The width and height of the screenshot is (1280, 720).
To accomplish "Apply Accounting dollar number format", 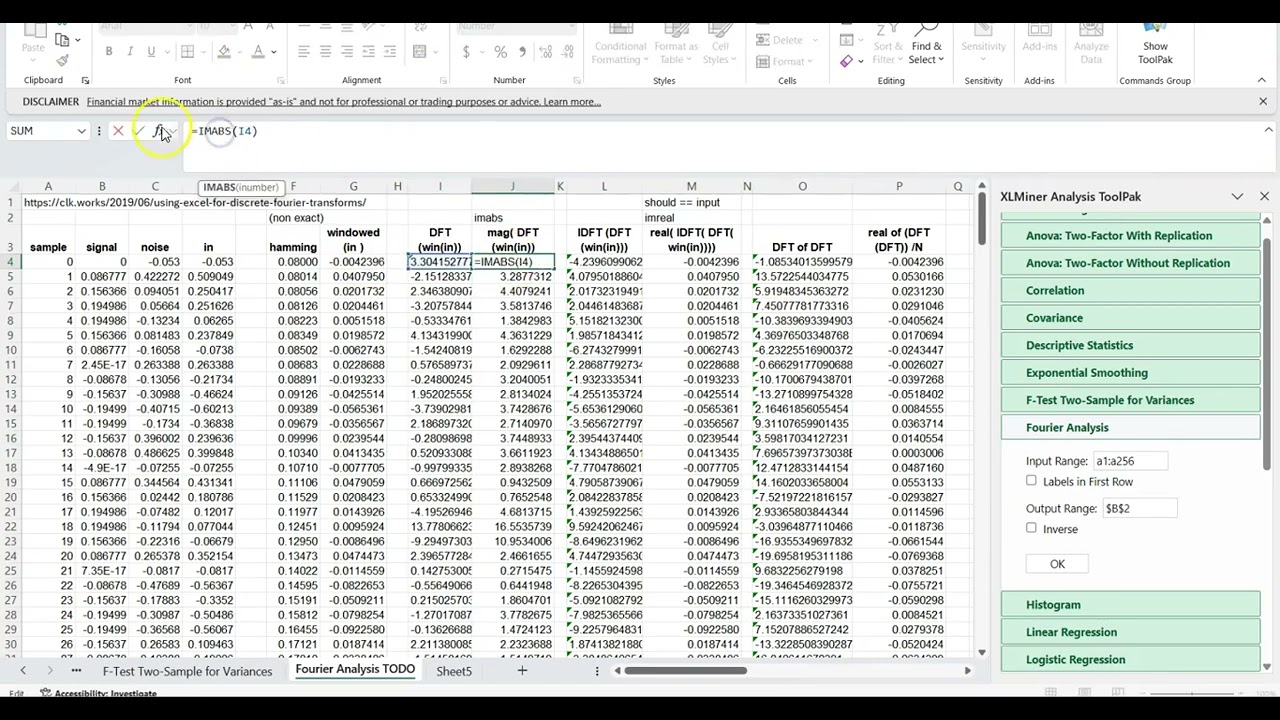I will (467, 52).
